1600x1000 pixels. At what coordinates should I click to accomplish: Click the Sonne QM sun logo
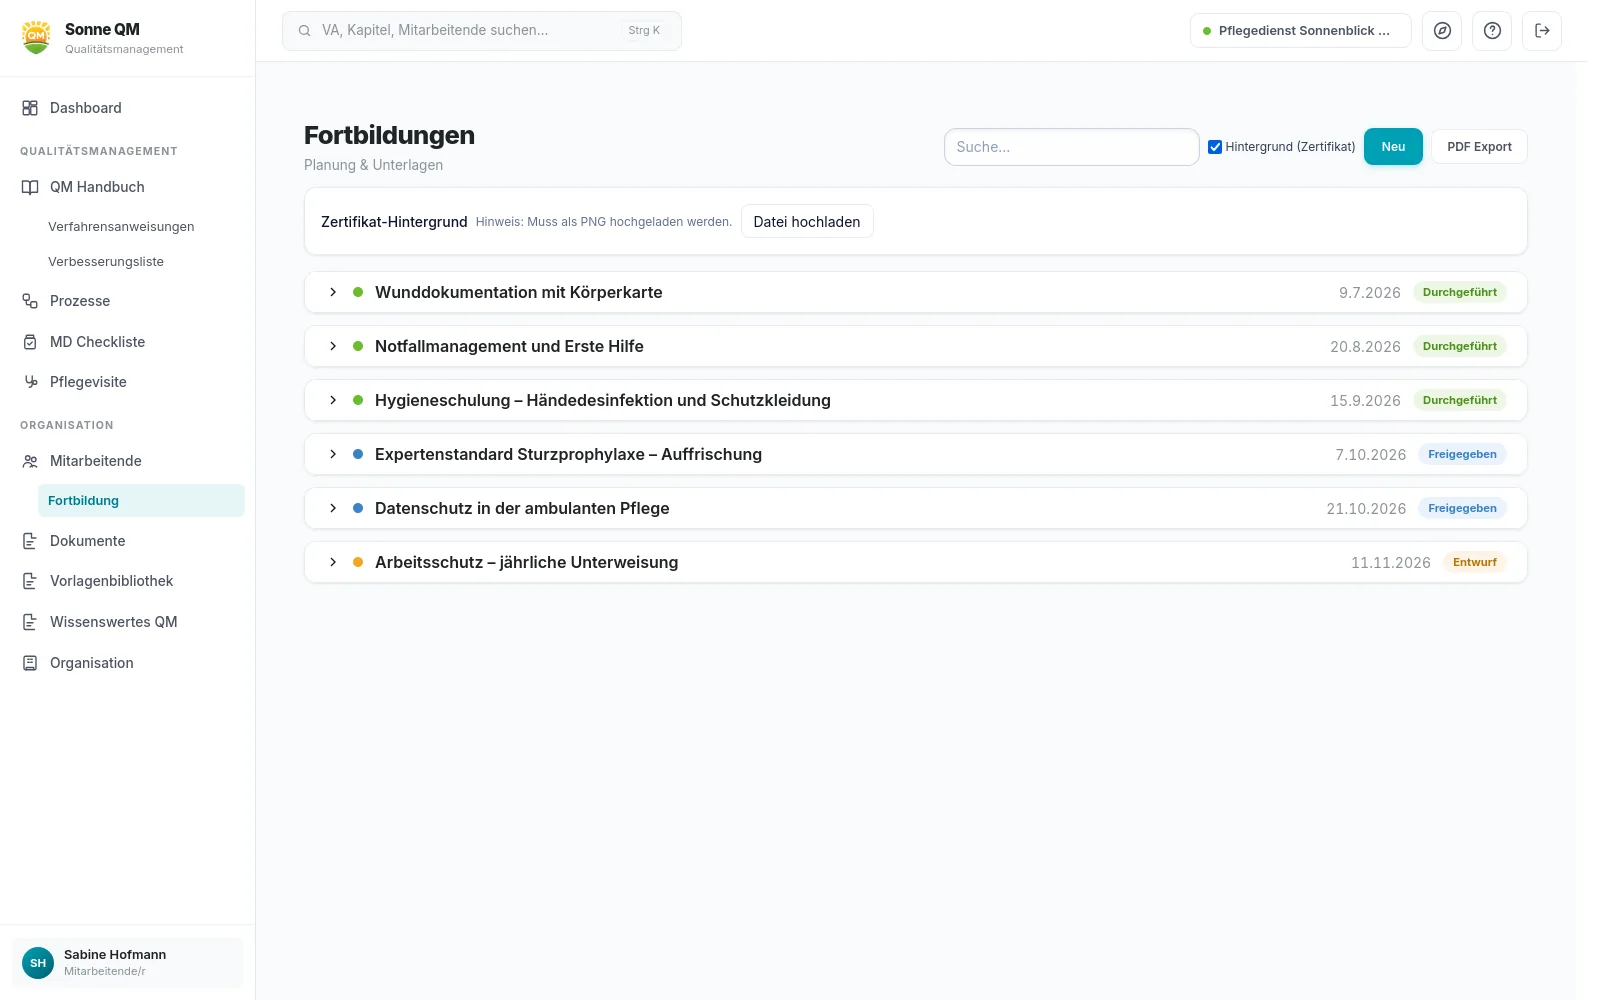(37, 37)
